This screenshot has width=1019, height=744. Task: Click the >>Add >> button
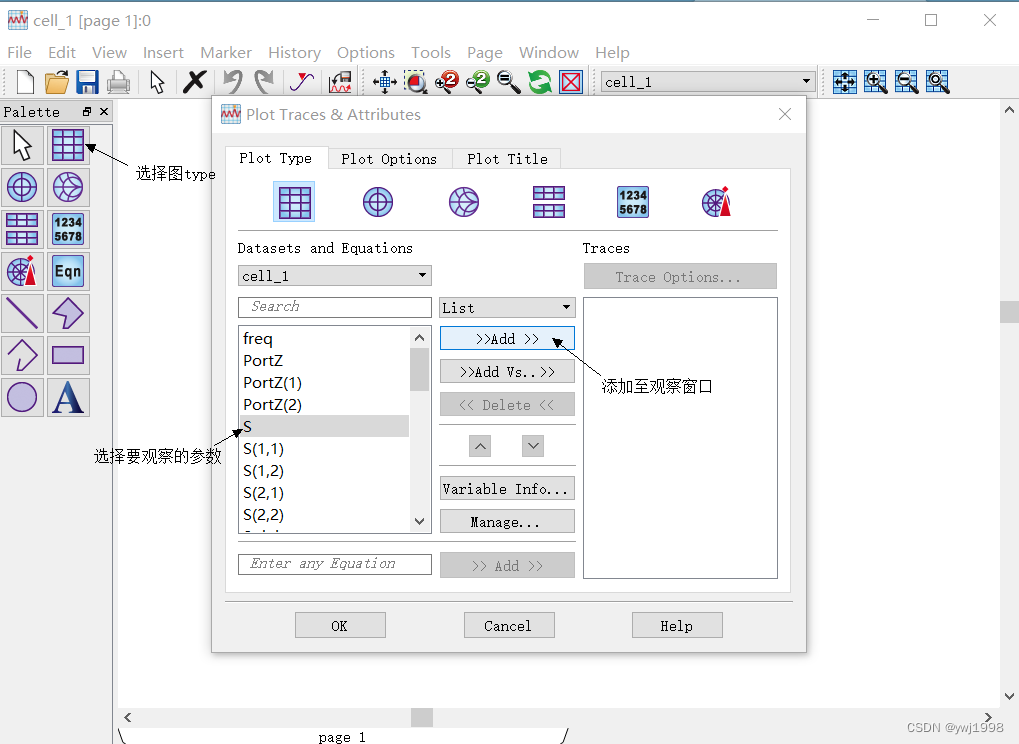click(x=507, y=338)
